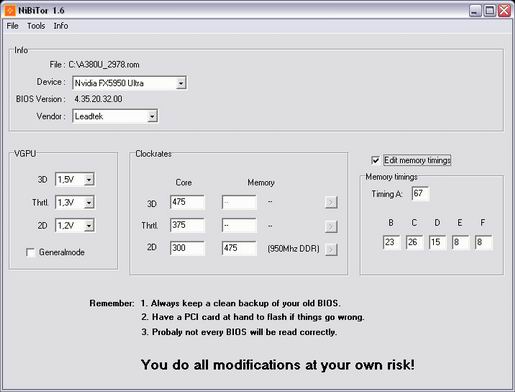This screenshot has width=515, height=392.
Task: Click the Thrtl memory clock field
Action: pyautogui.click(x=239, y=225)
